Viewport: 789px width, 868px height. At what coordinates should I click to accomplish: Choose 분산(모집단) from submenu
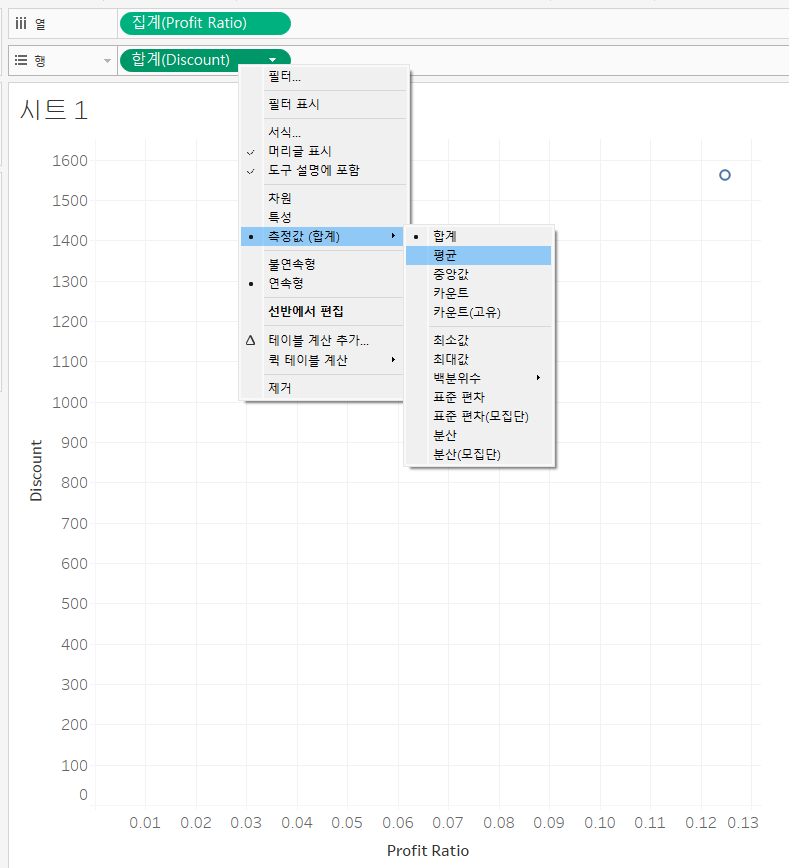479,454
